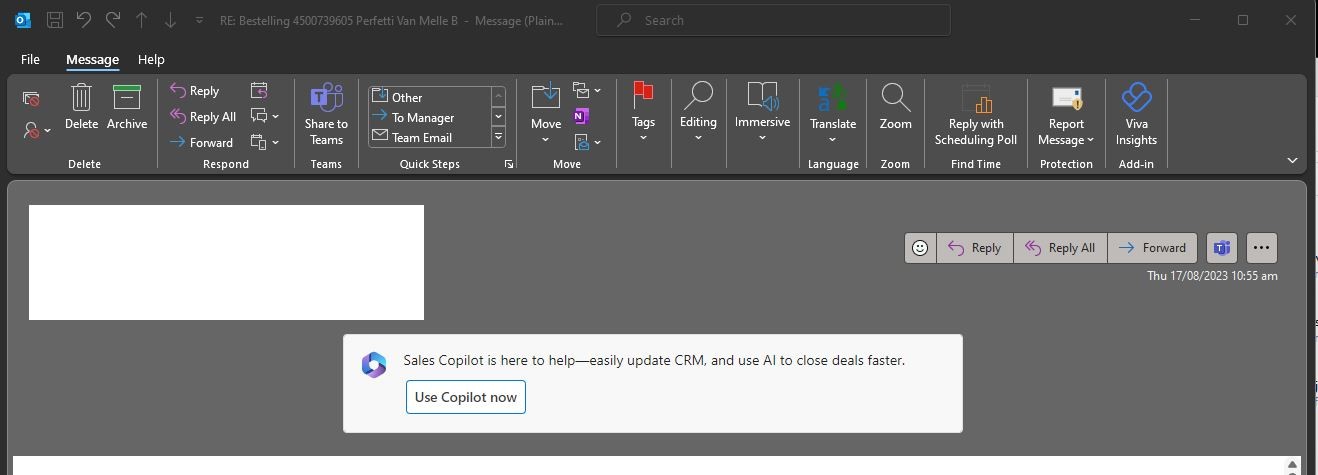
Task: Click the Reply with Meeting calendar icon
Action: click(x=259, y=91)
